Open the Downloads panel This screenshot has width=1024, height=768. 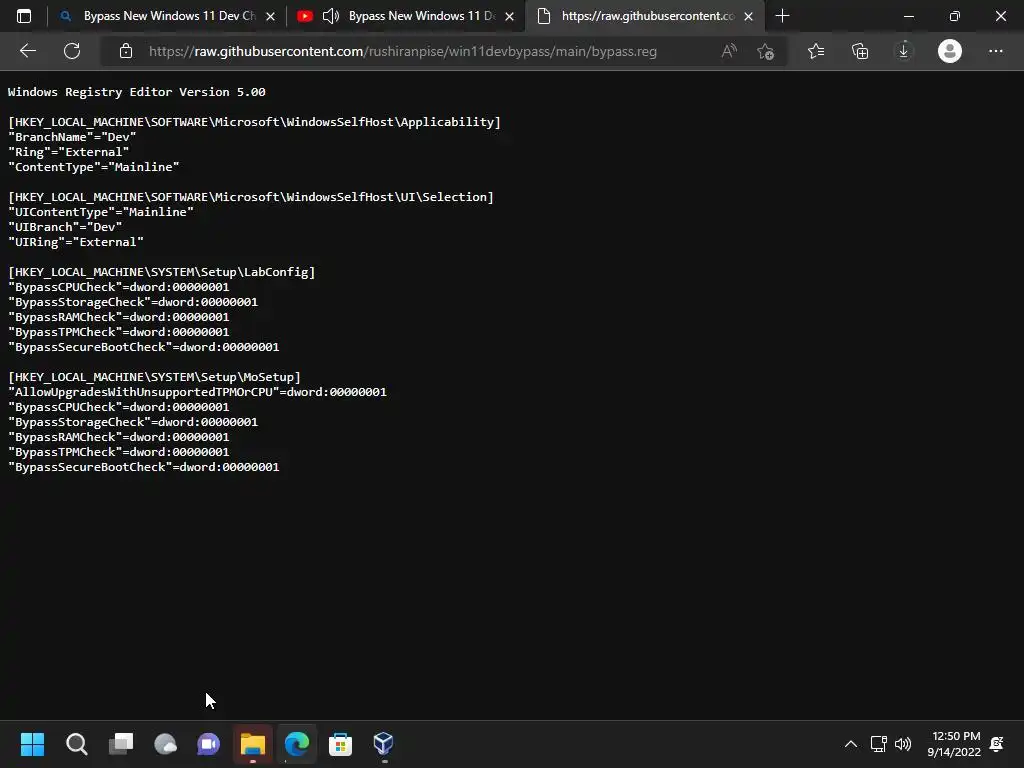[904, 51]
